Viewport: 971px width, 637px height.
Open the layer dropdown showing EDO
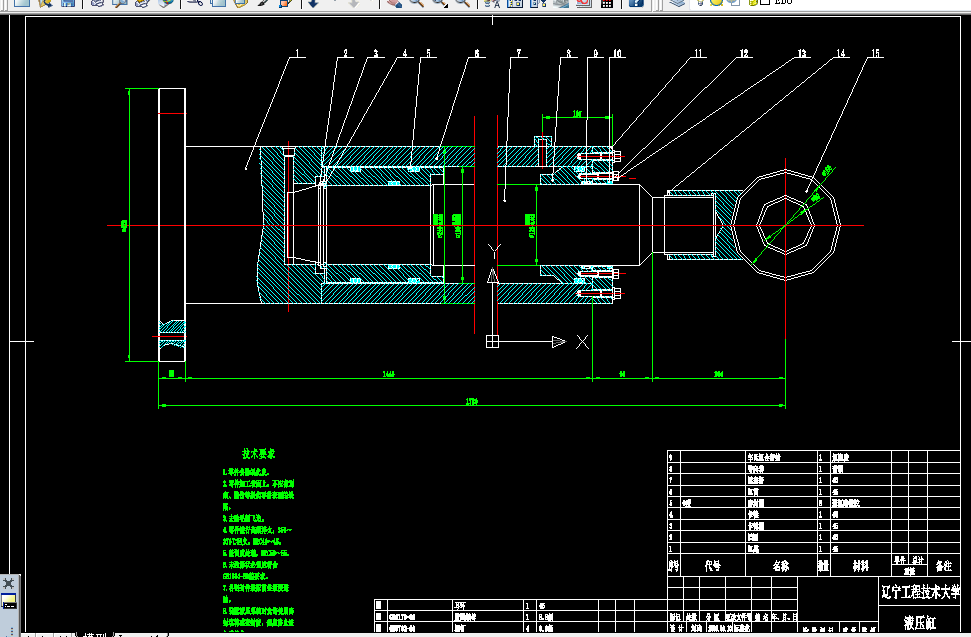point(783,2)
